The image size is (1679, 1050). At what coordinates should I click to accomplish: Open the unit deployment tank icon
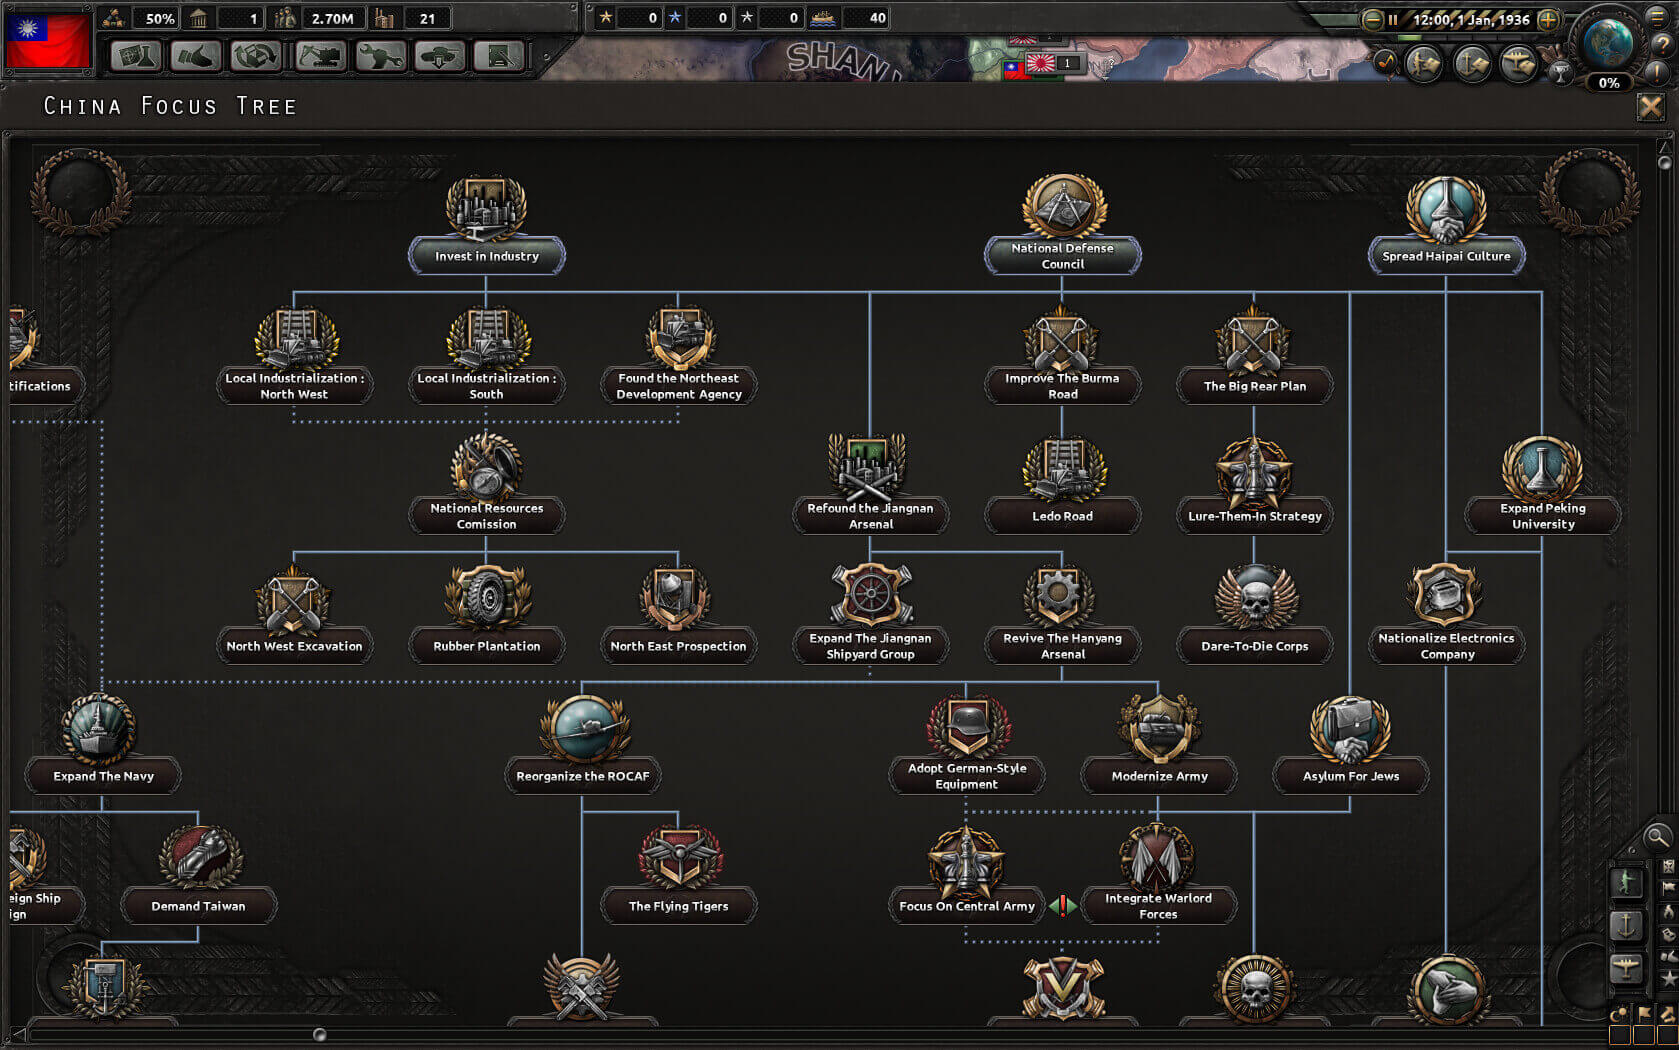pos(440,57)
